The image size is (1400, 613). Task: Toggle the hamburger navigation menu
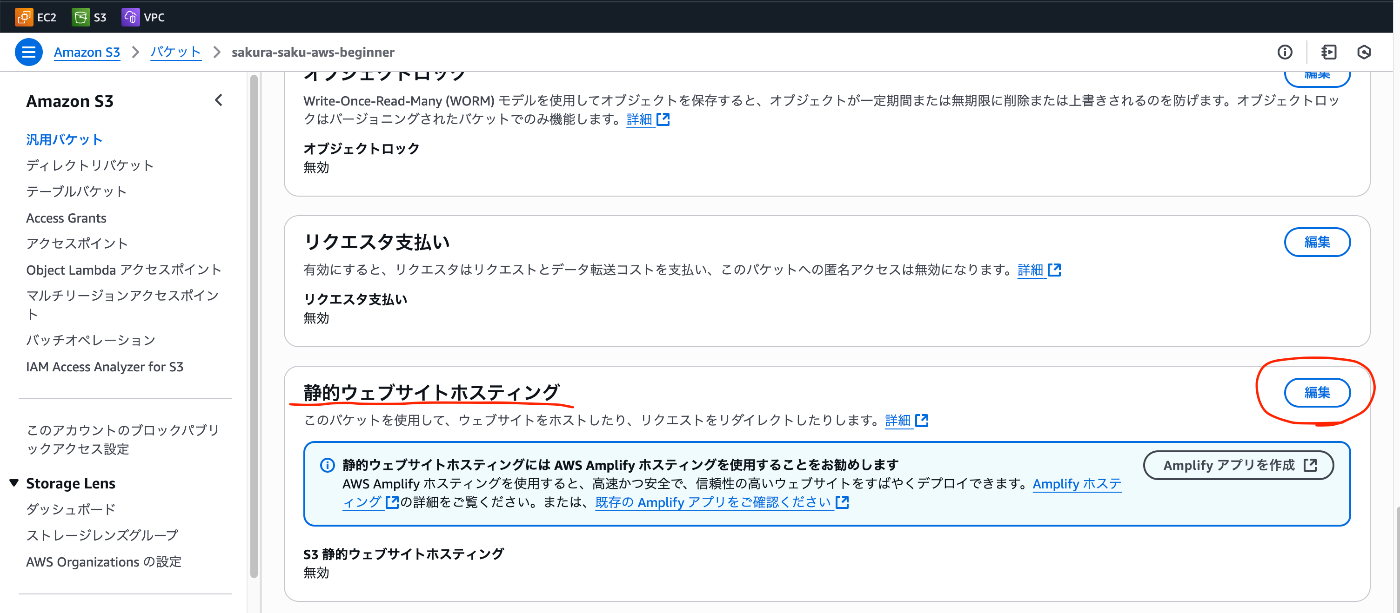(27, 52)
